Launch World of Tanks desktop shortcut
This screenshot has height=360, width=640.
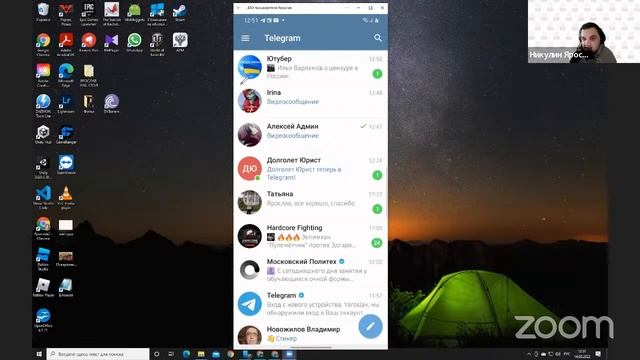[157, 44]
